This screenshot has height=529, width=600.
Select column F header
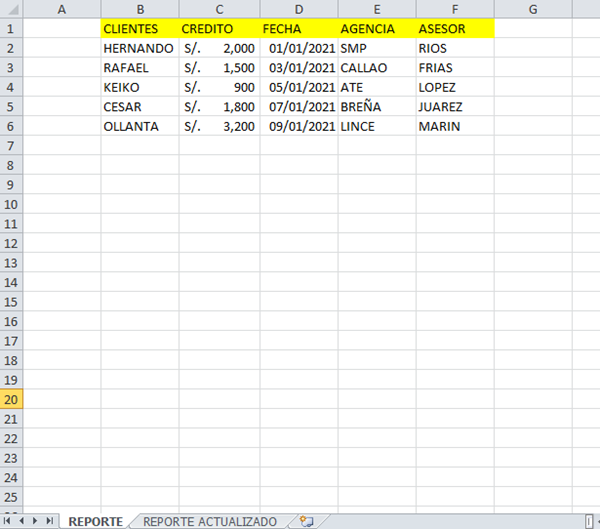click(455, 9)
